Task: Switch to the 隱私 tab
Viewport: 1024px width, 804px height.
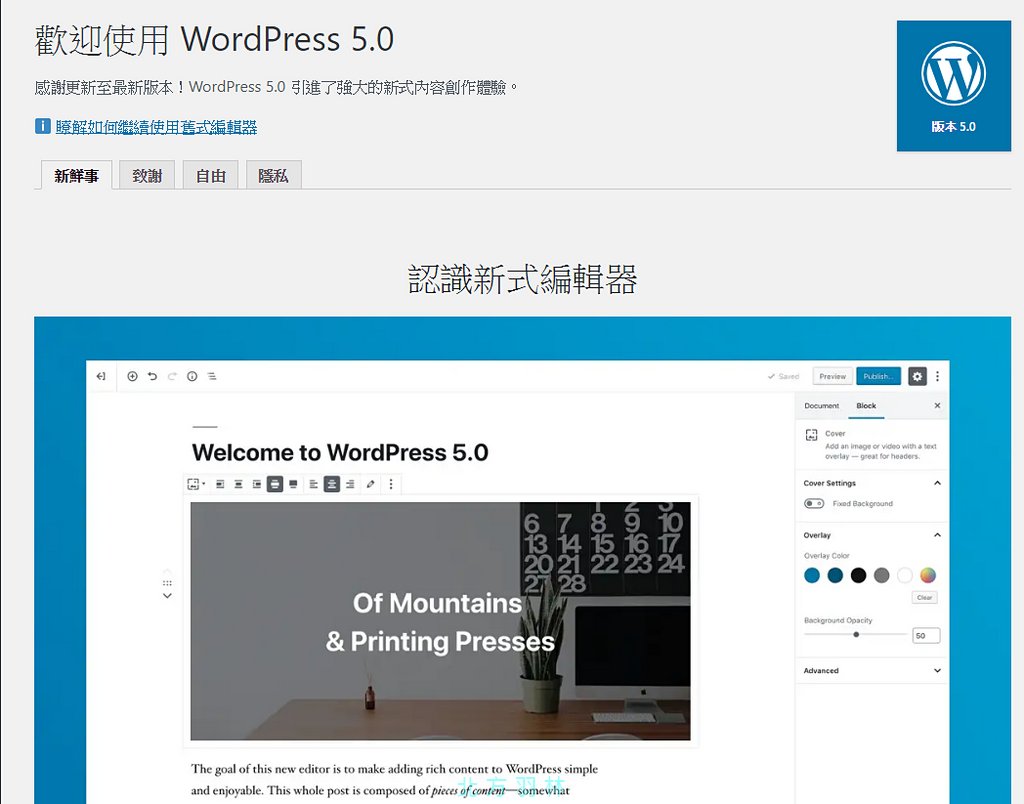Action: [x=273, y=175]
